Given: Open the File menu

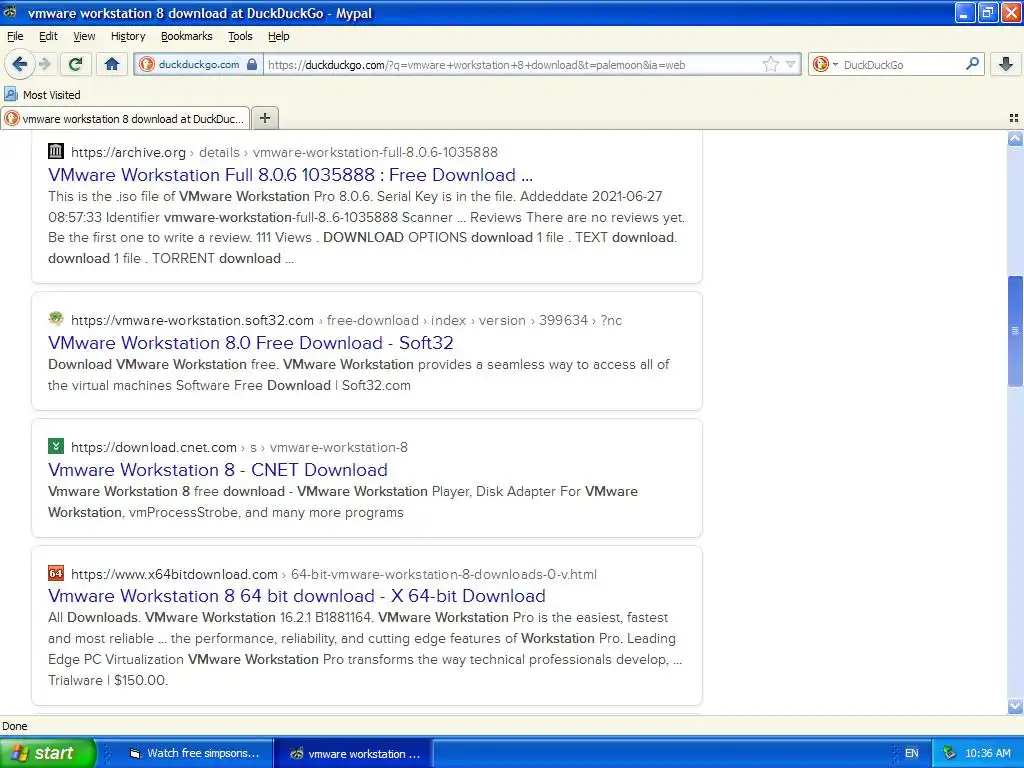Looking at the screenshot, I should pyautogui.click(x=15, y=36).
